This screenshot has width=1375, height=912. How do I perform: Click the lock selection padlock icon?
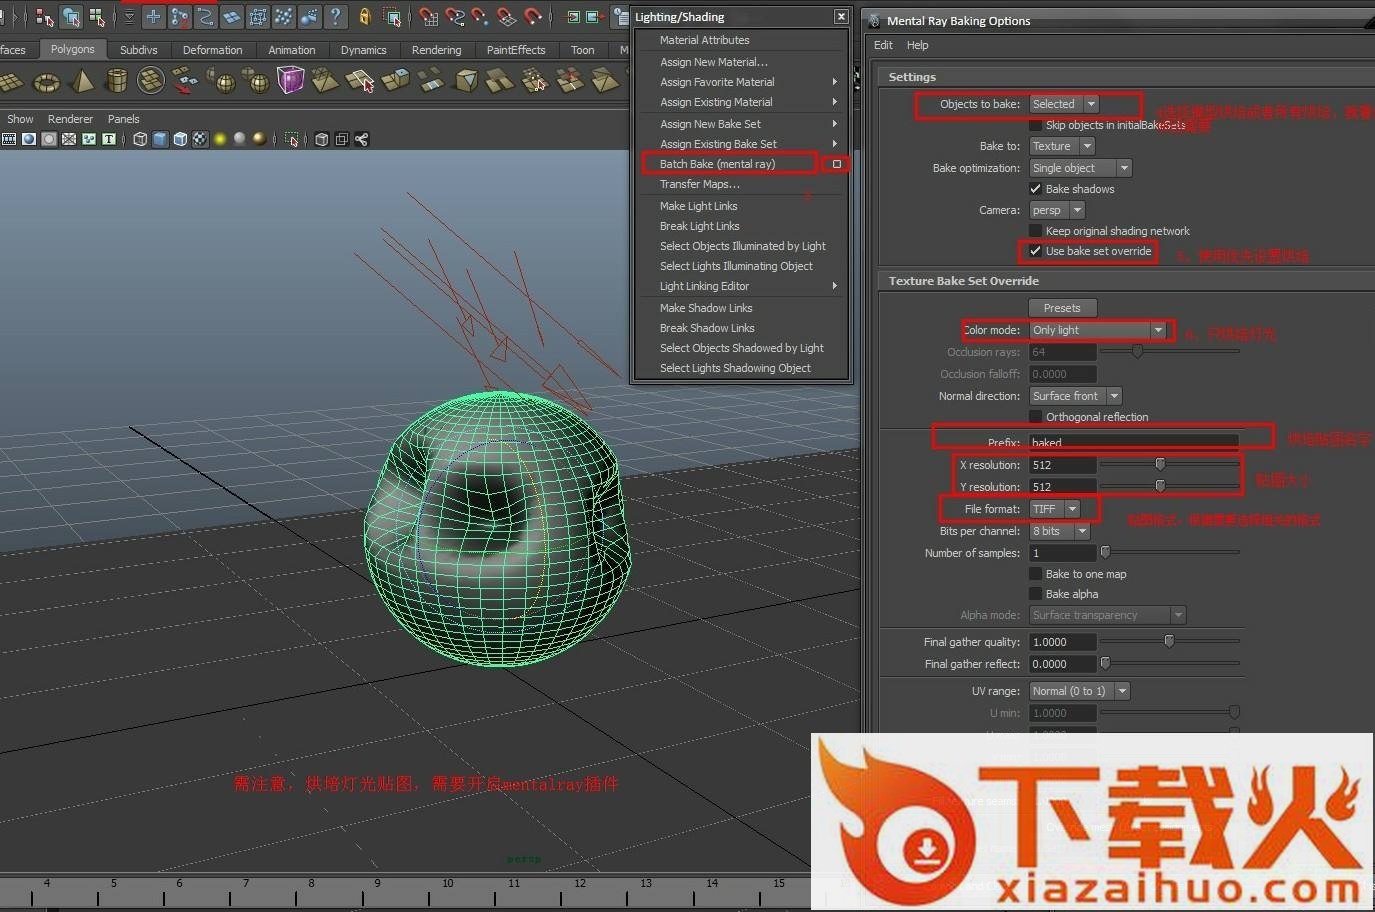click(365, 16)
